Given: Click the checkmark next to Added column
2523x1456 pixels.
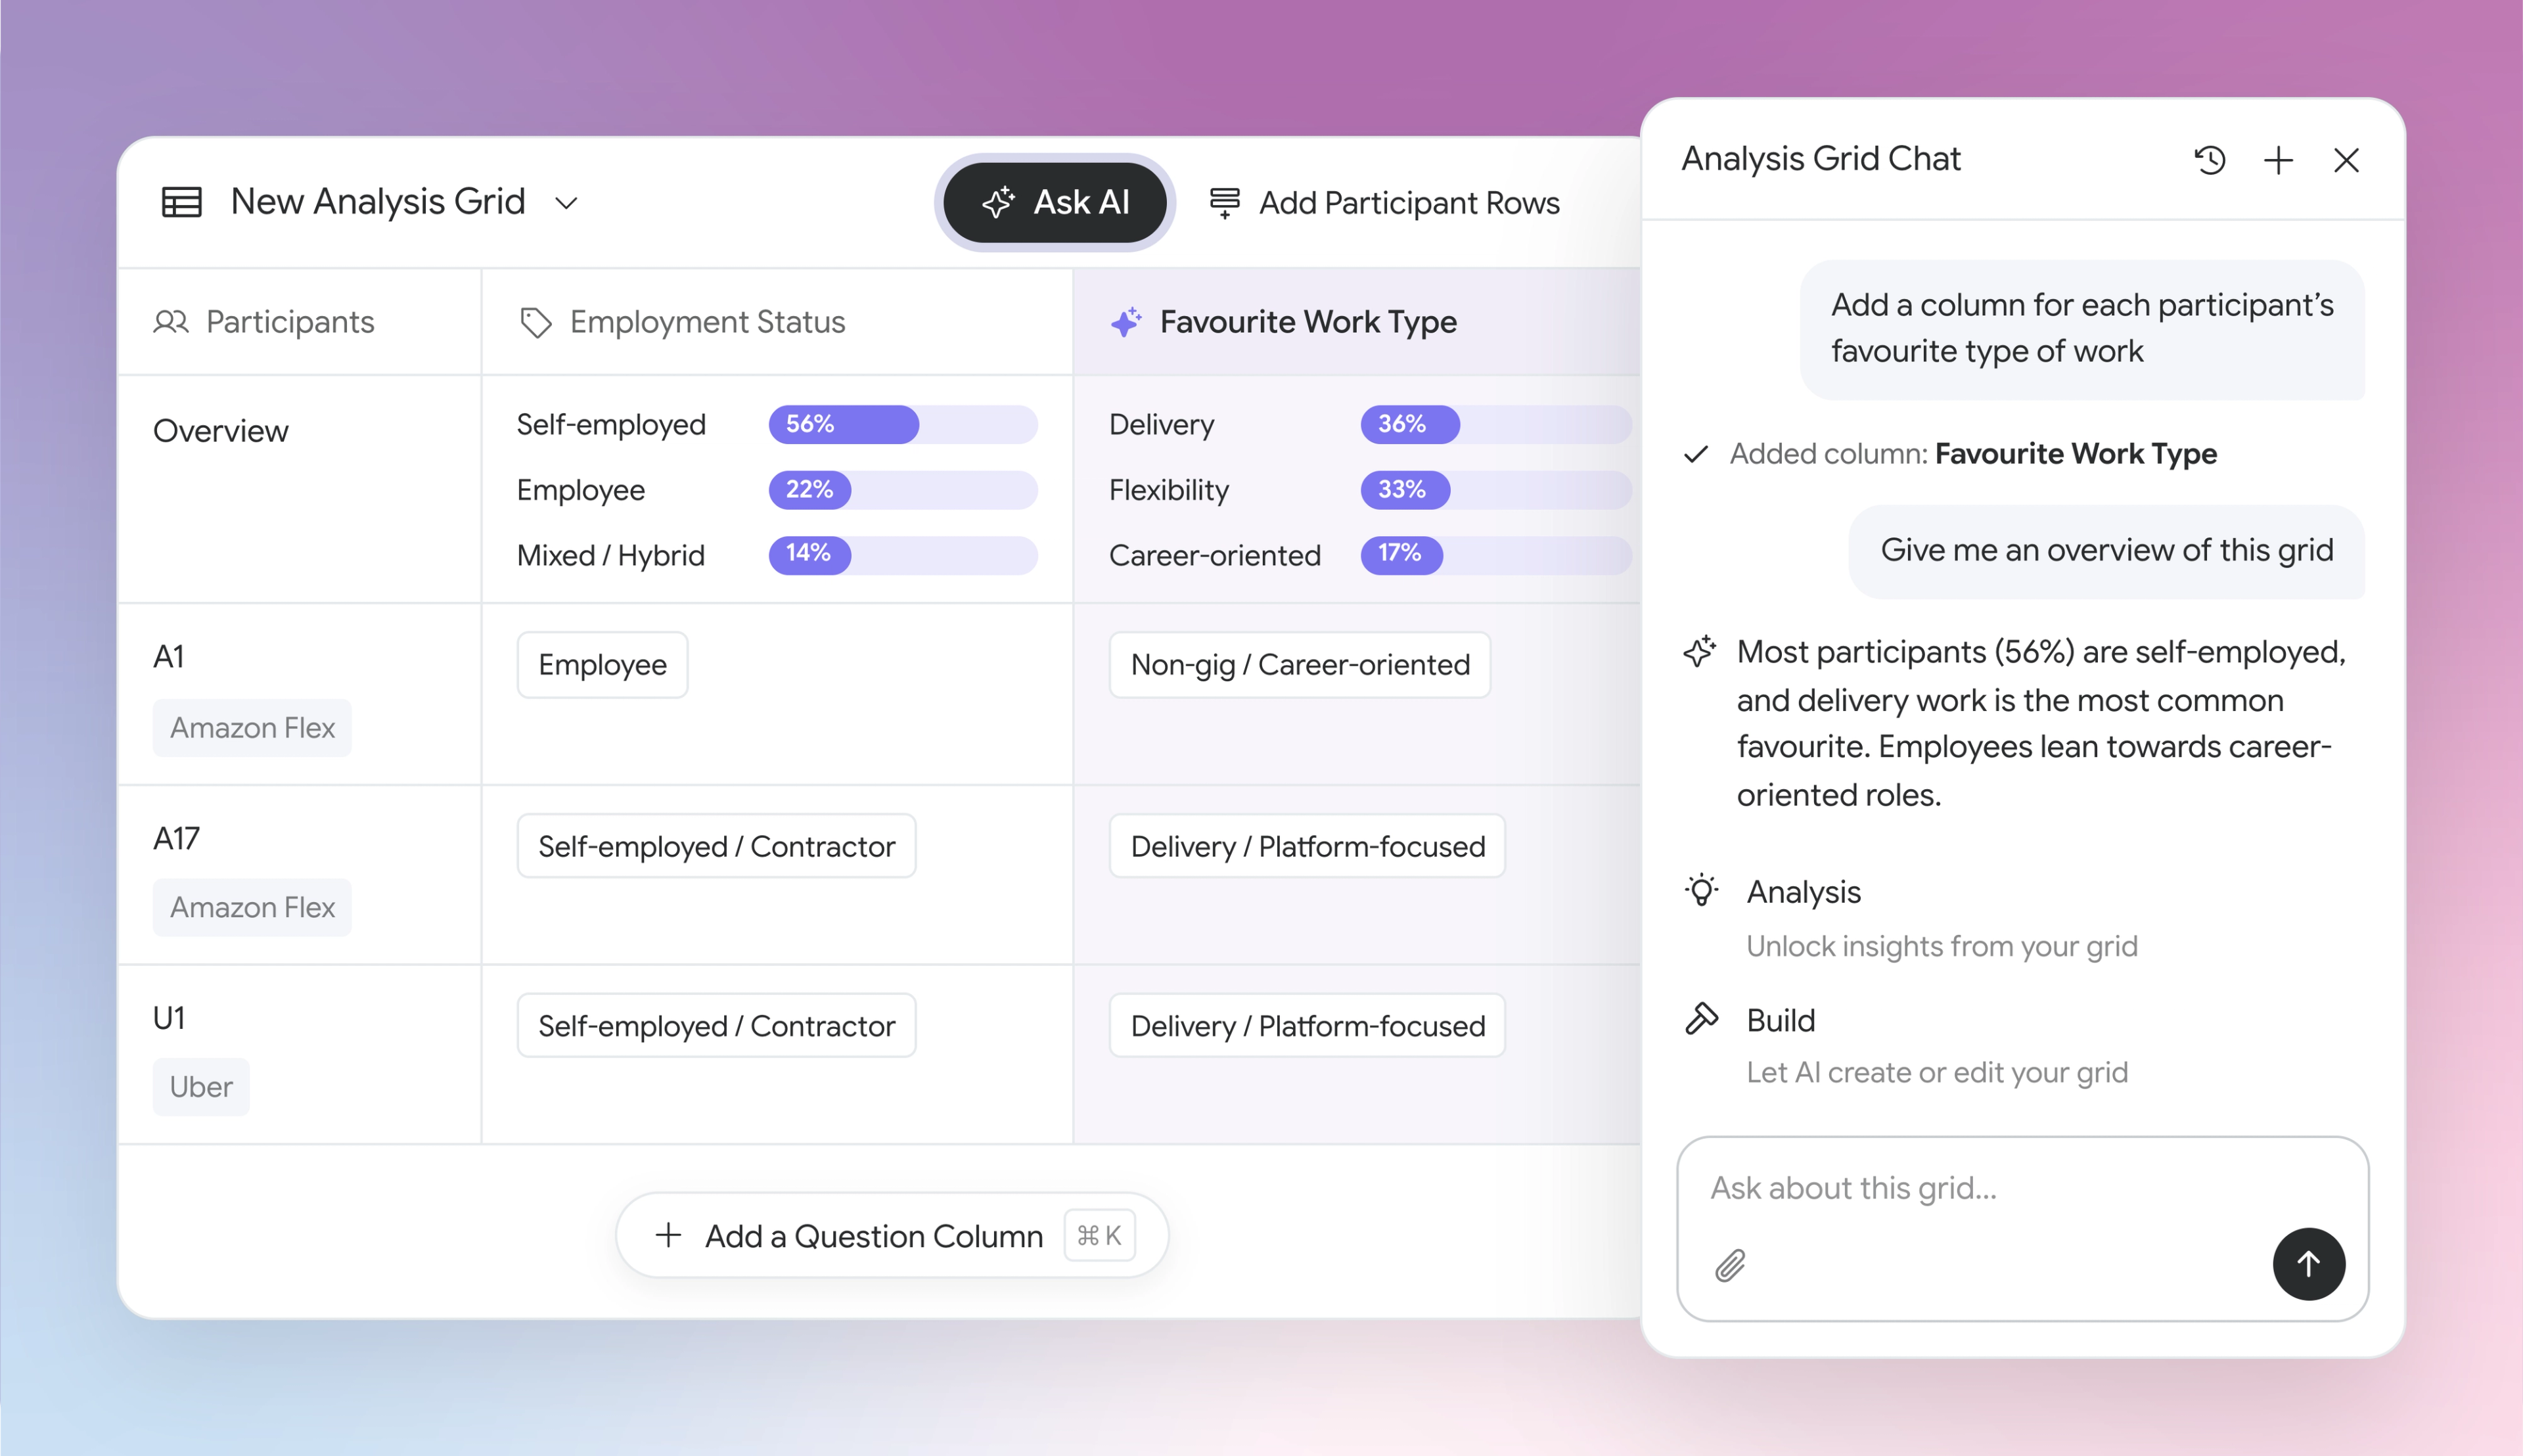Looking at the screenshot, I should click(1696, 455).
